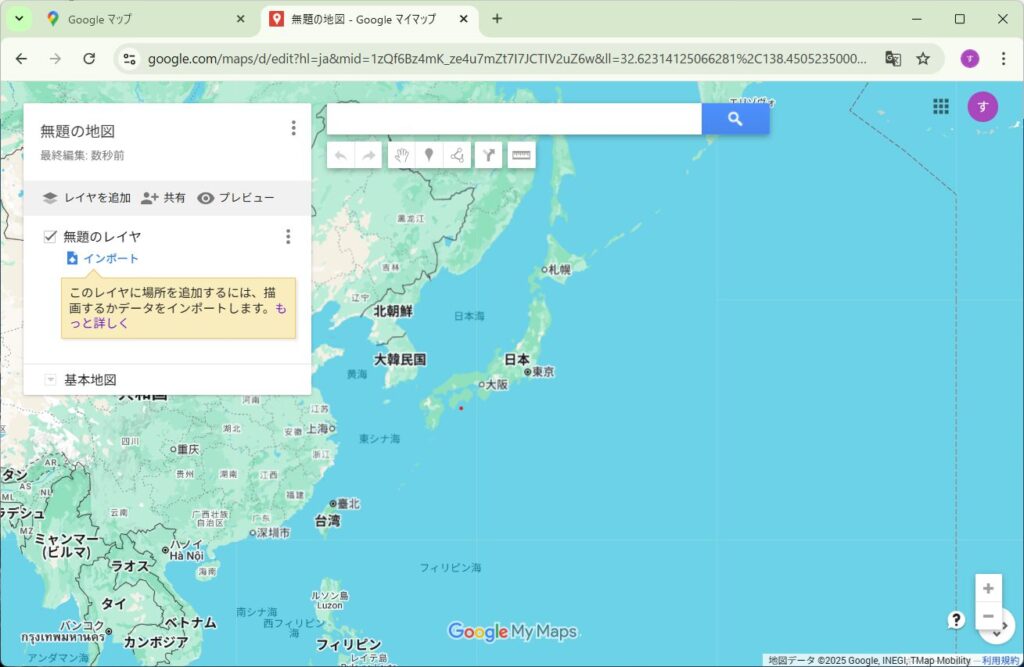Open the Chrome profile avatar in toolbar
Image resolution: width=1024 pixels, height=667 pixels.
[970, 59]
